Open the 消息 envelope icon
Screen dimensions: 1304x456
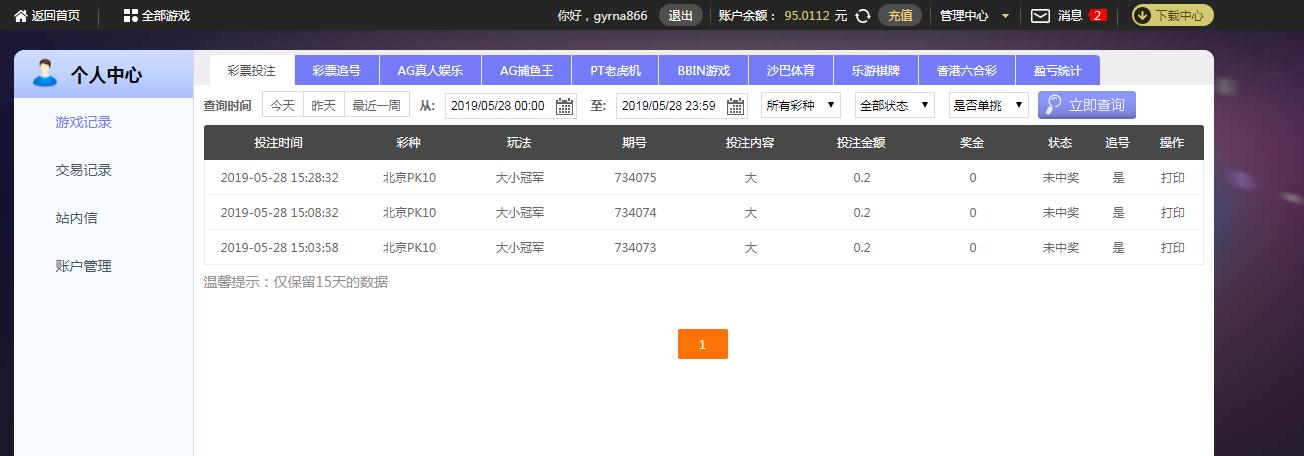1040,15
